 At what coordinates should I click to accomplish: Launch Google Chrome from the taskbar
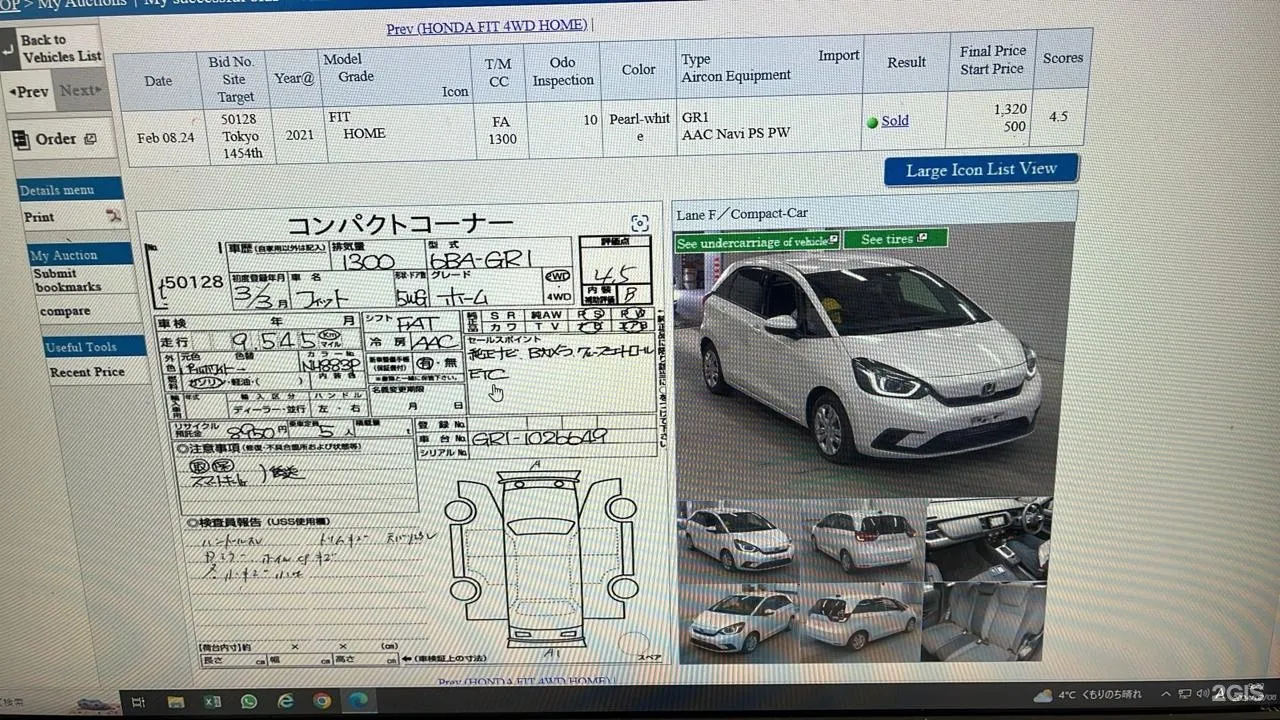(x=321, y=702)
